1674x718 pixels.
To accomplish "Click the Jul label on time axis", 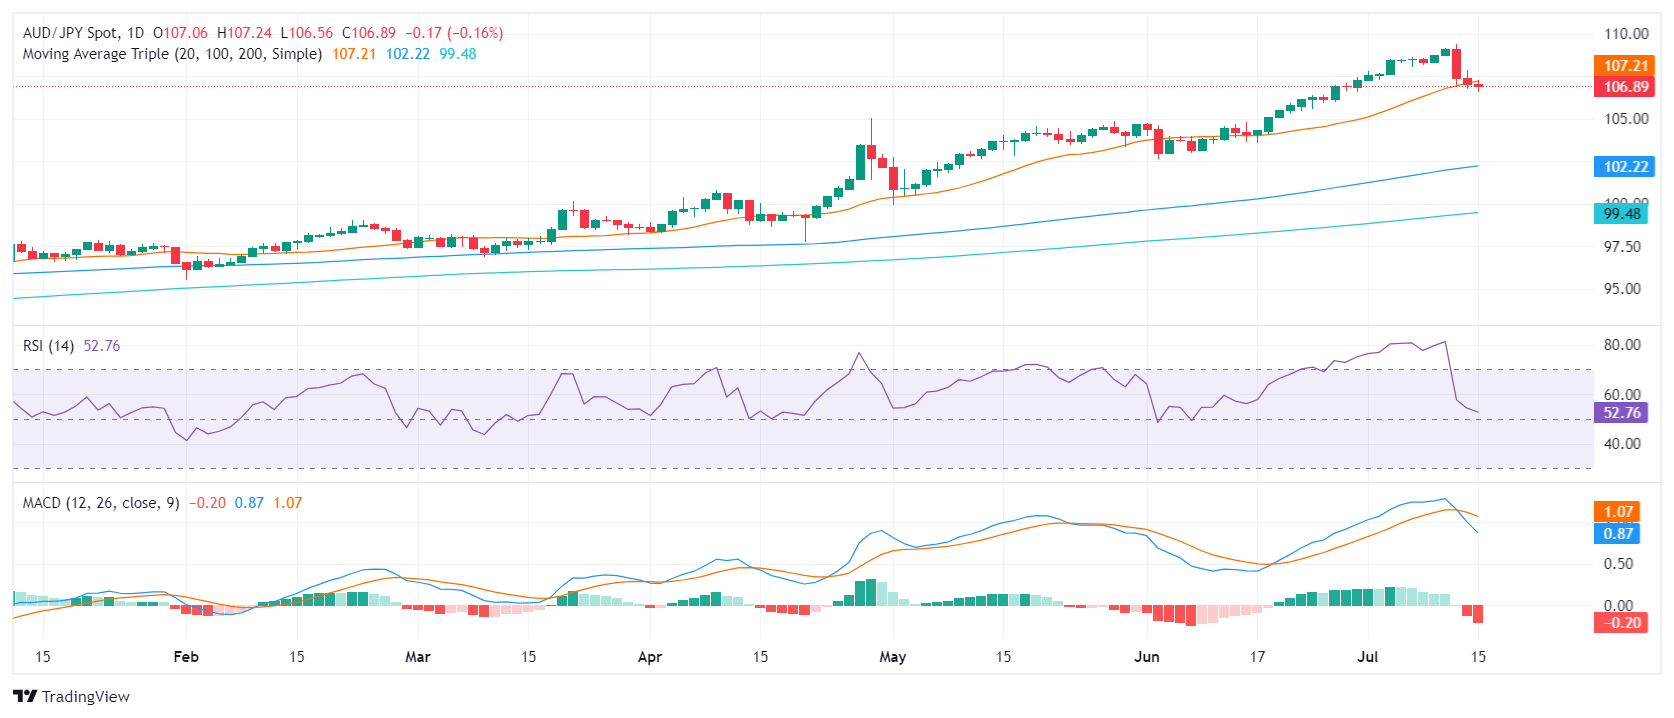I will pos(1367,657).
